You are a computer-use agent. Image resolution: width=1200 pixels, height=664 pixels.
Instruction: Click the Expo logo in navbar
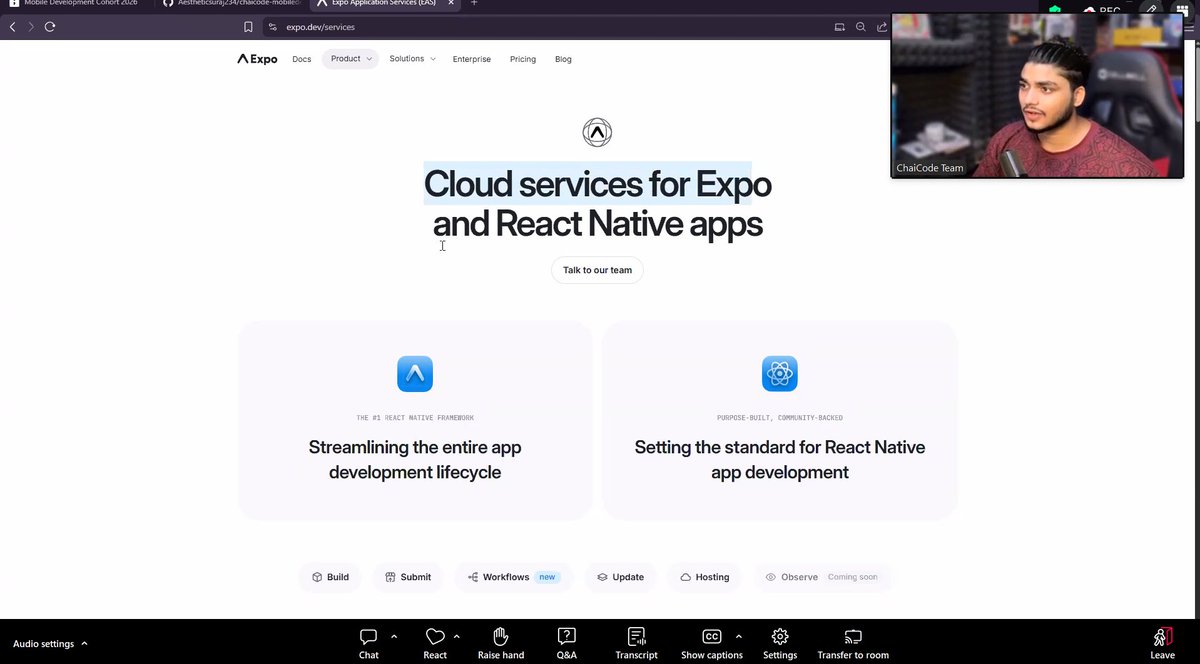pyautogui.click(x=257, y=59)
